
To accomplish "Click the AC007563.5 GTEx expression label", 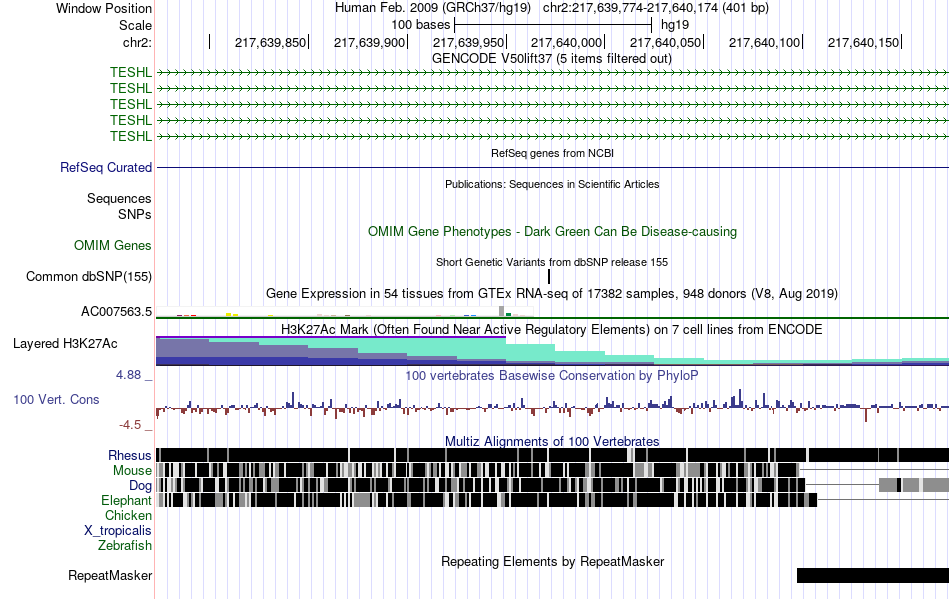I will coord(116,311).
